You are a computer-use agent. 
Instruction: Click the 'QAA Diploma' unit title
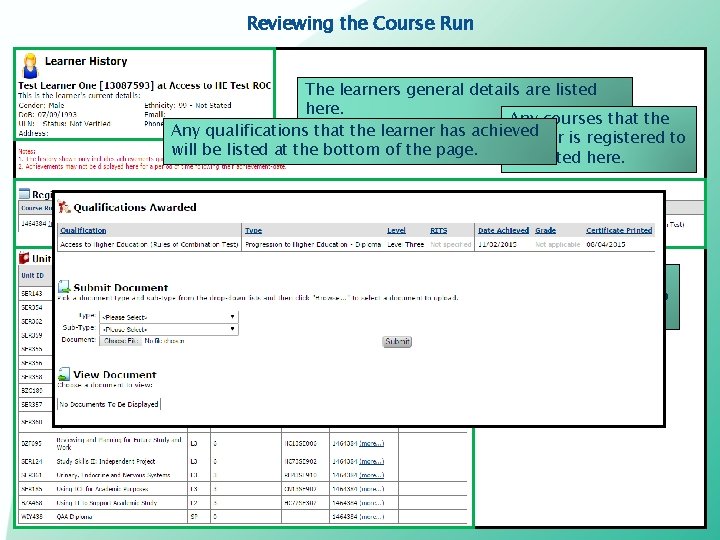pos(74,517)
